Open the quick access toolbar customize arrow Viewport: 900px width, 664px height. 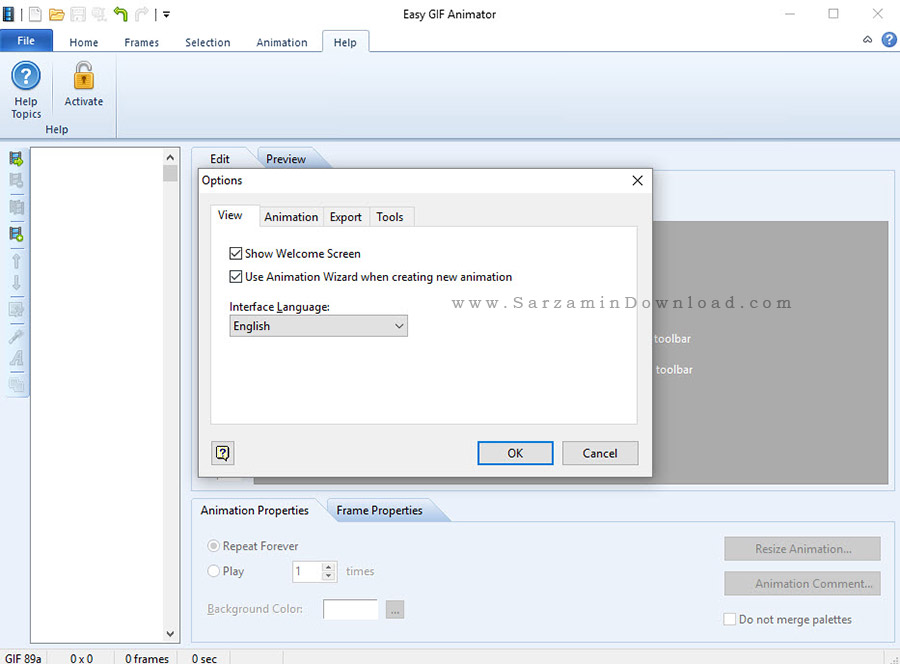pos(166,14)
